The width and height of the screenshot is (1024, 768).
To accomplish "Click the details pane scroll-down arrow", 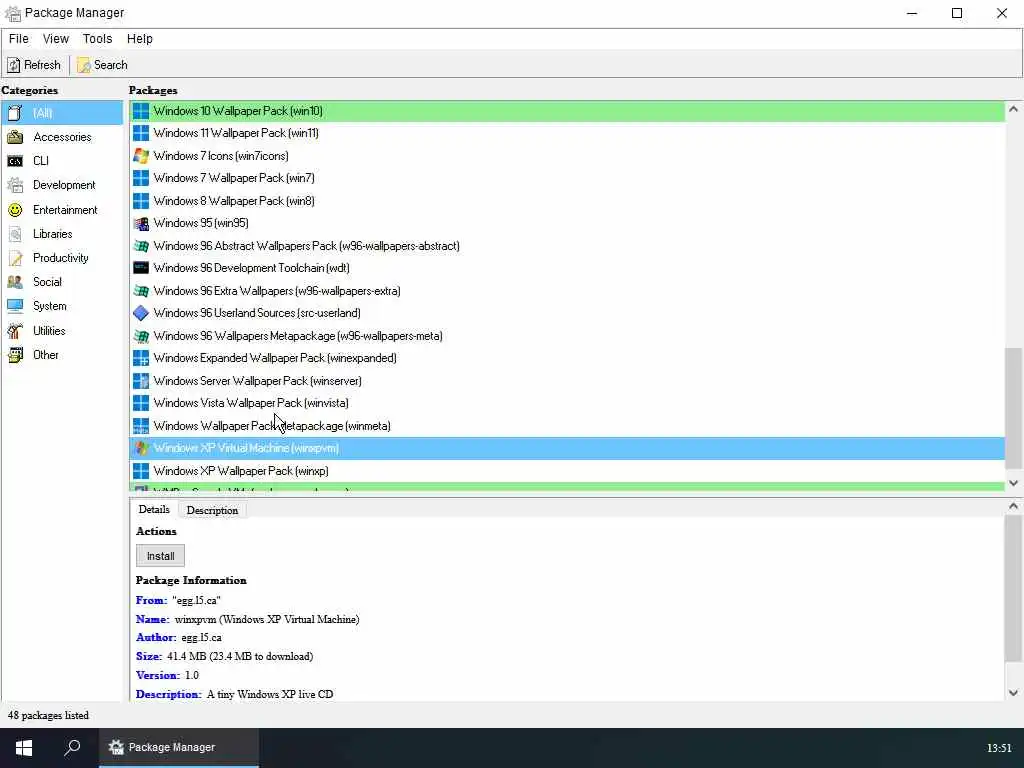I will click(1014, 693).
